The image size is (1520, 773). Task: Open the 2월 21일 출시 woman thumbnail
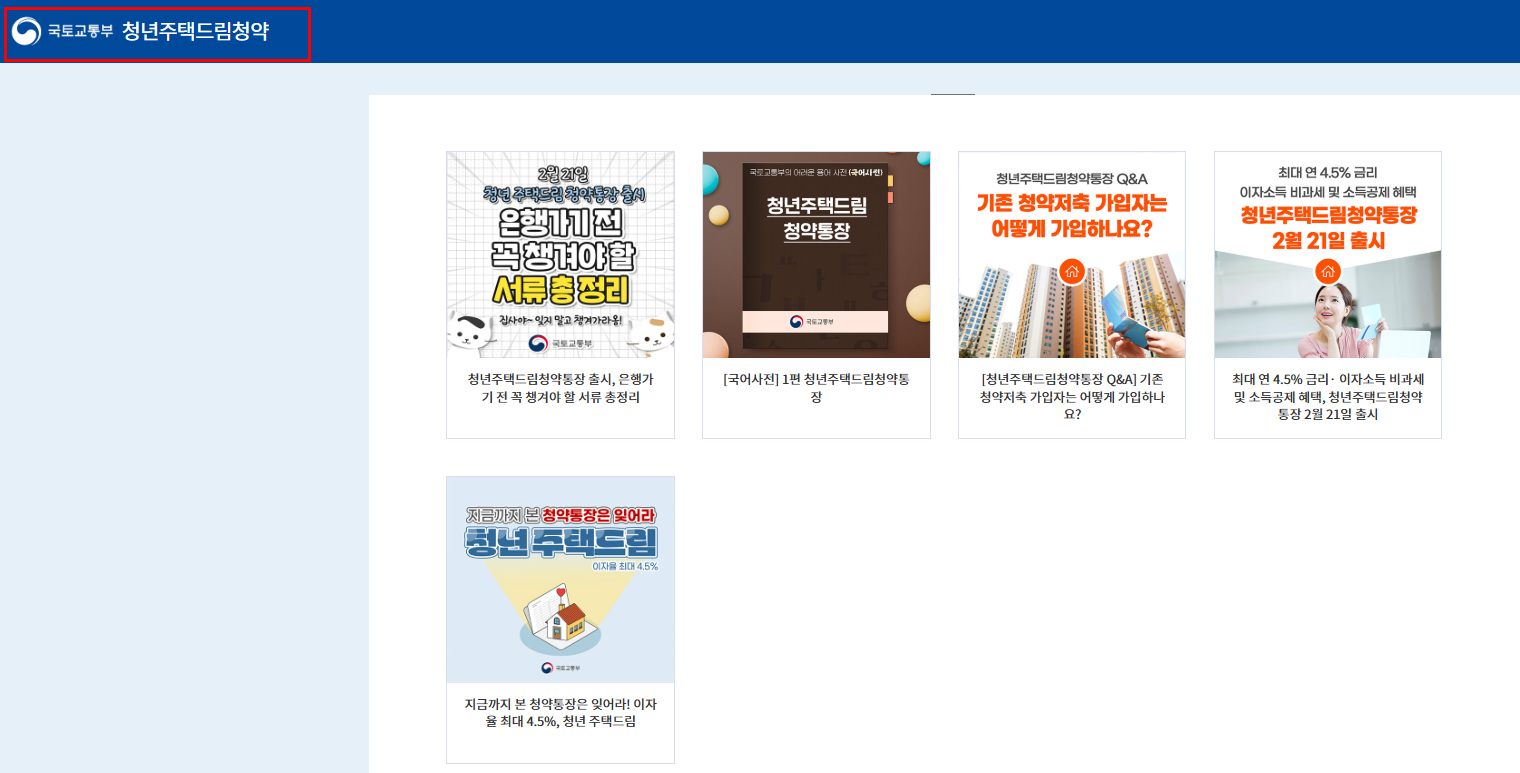1328,255
